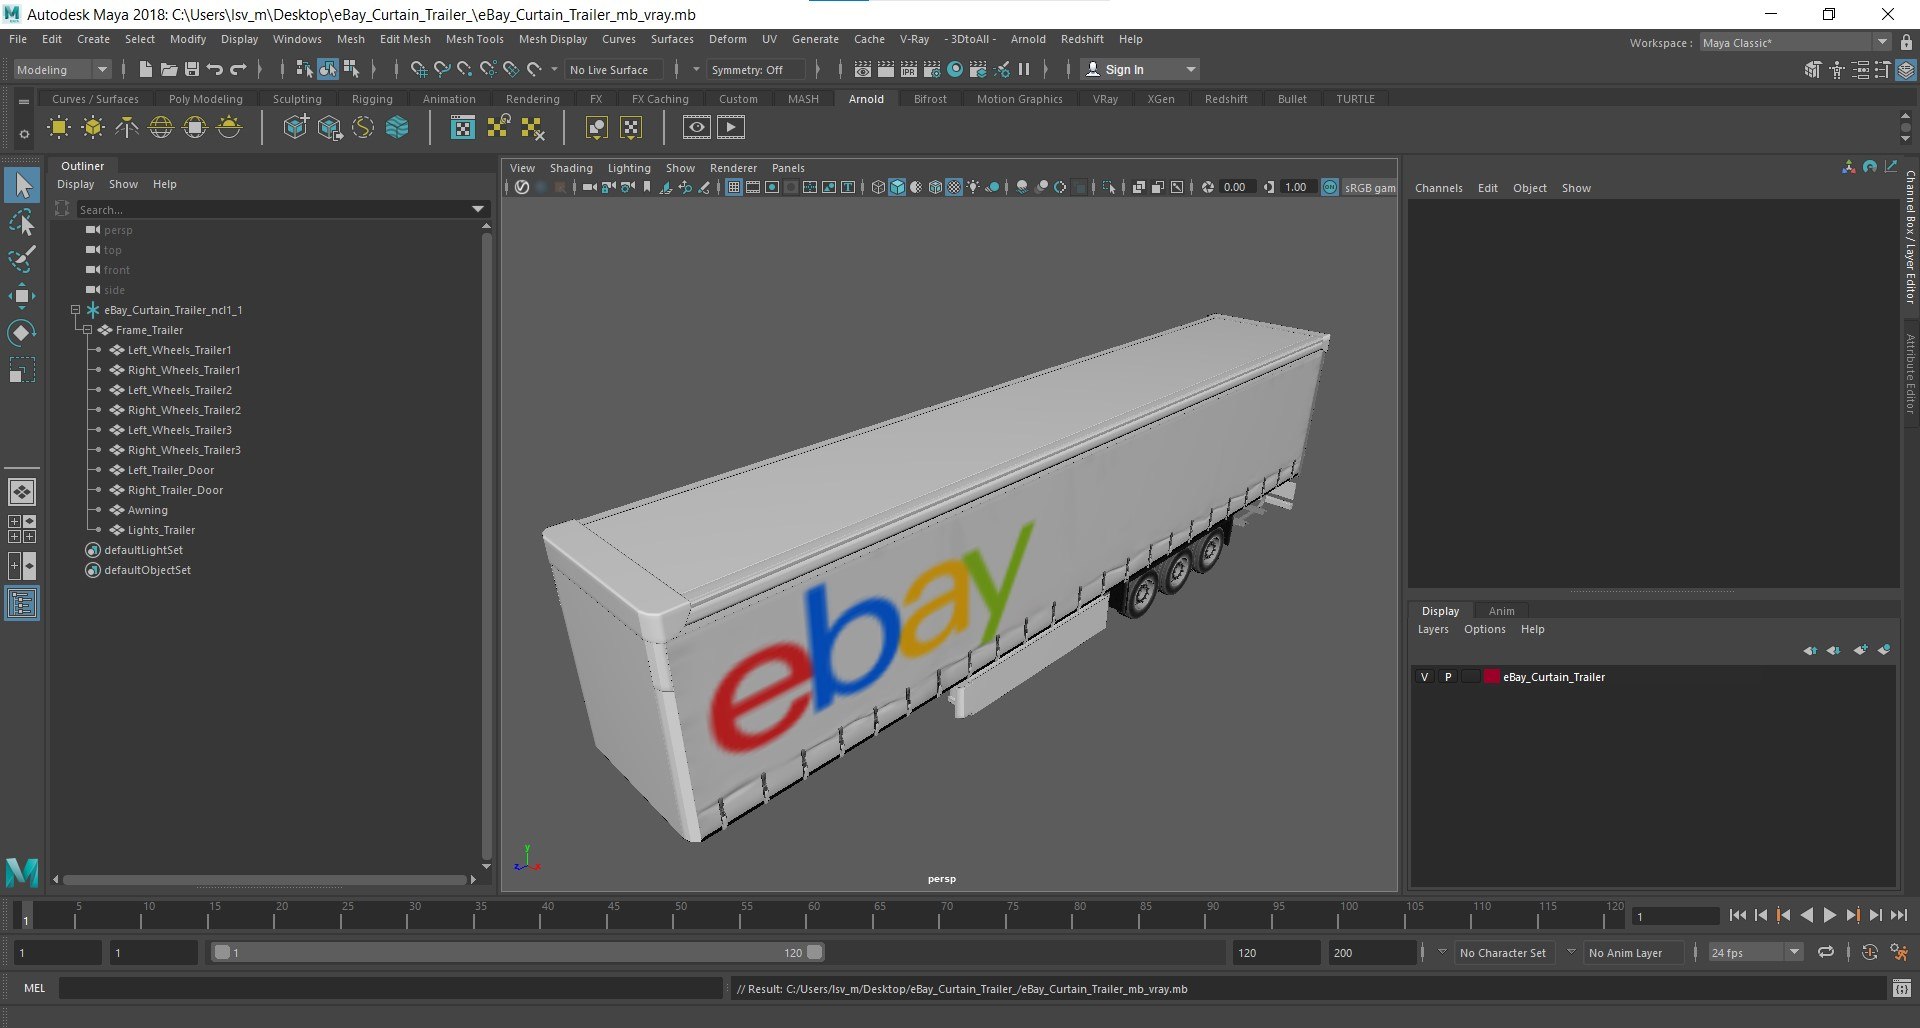This screenshot has width=1920, height=1028.
Task: Select the Lasso tool in toolbox
Action: 21,222
